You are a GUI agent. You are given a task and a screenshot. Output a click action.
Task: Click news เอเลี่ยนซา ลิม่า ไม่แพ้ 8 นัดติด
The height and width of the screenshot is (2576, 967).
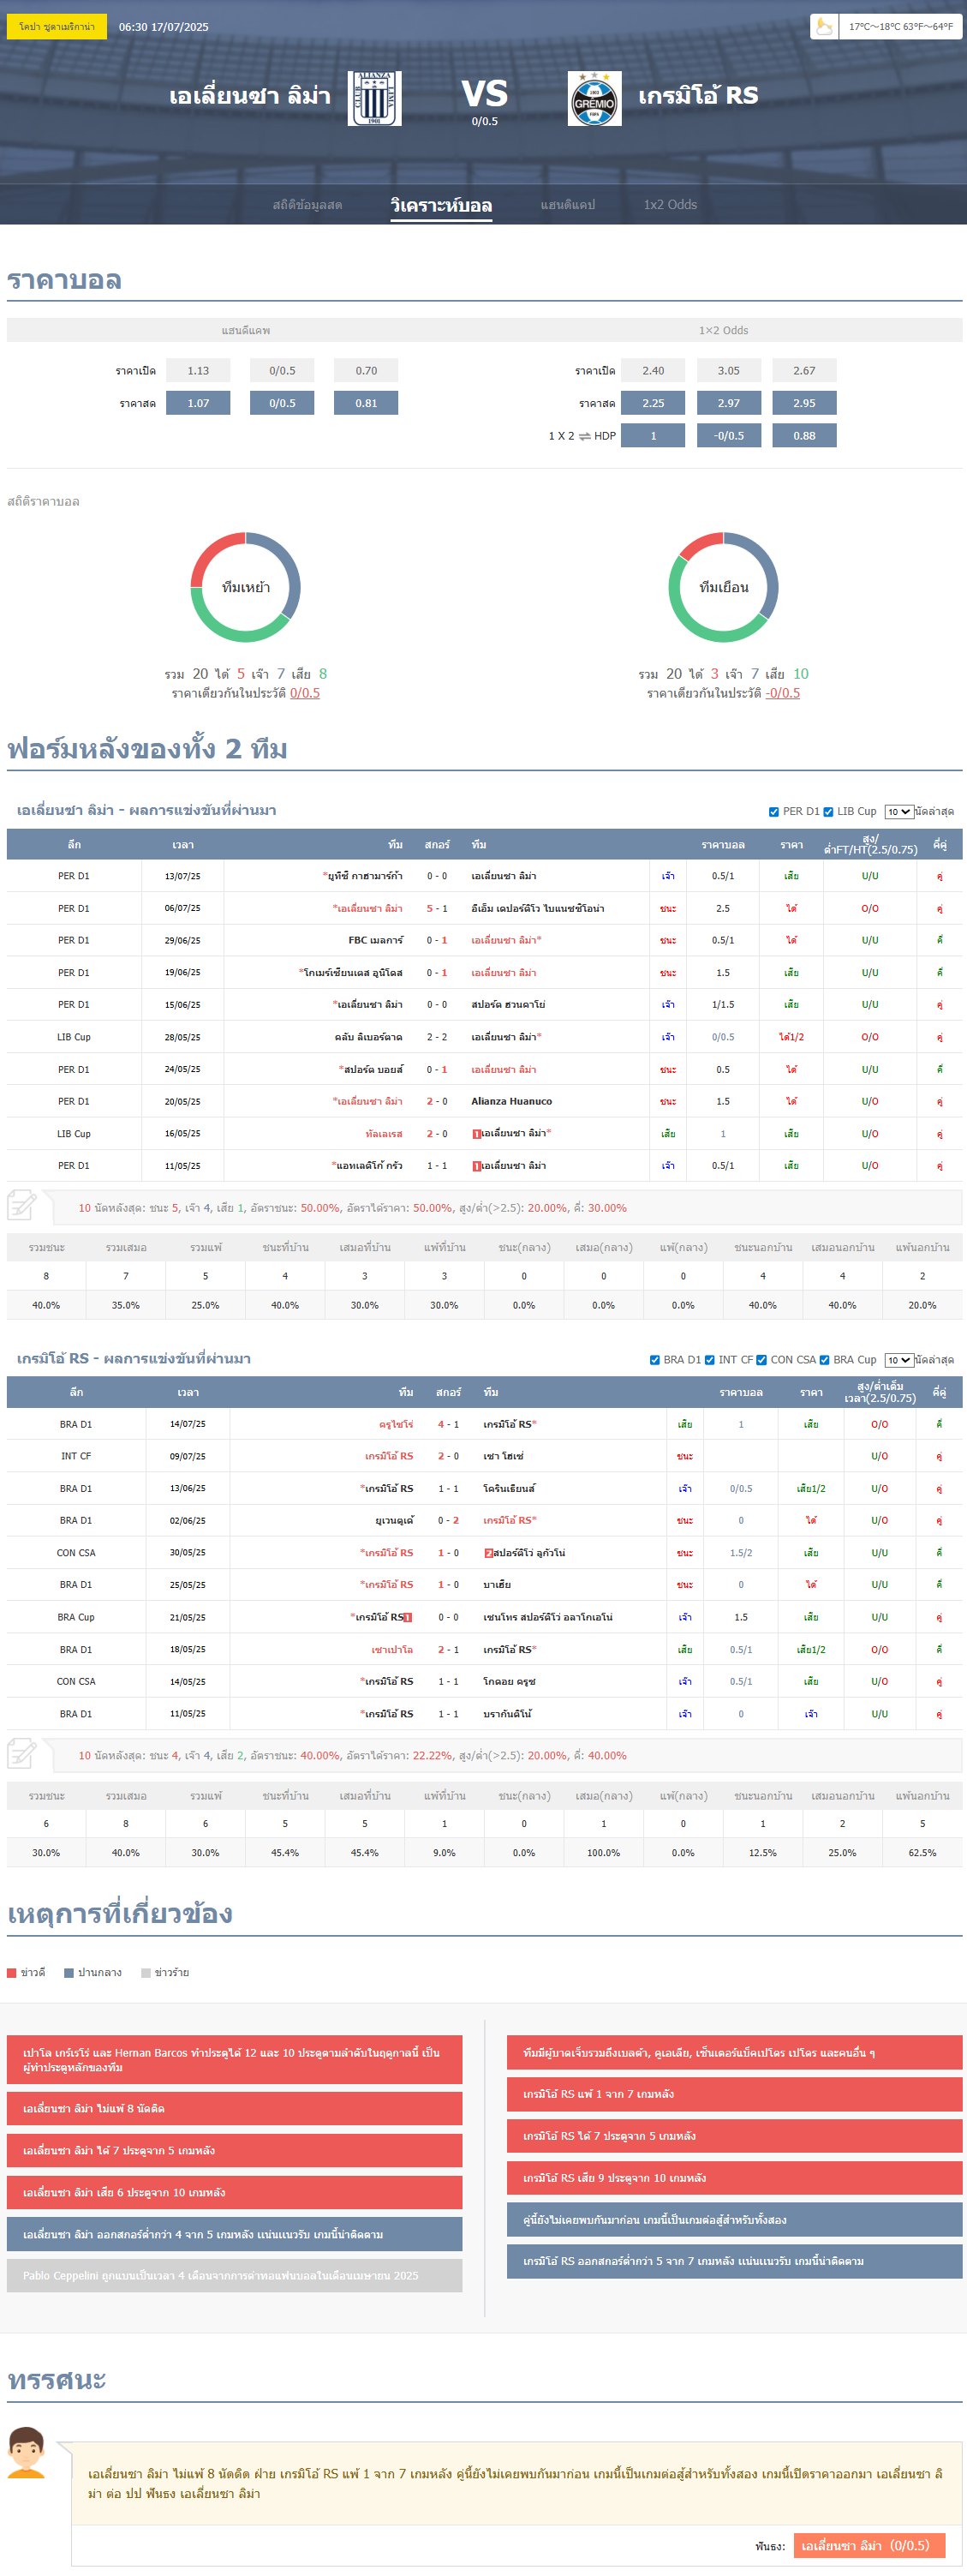click(x=235, y=2108)
